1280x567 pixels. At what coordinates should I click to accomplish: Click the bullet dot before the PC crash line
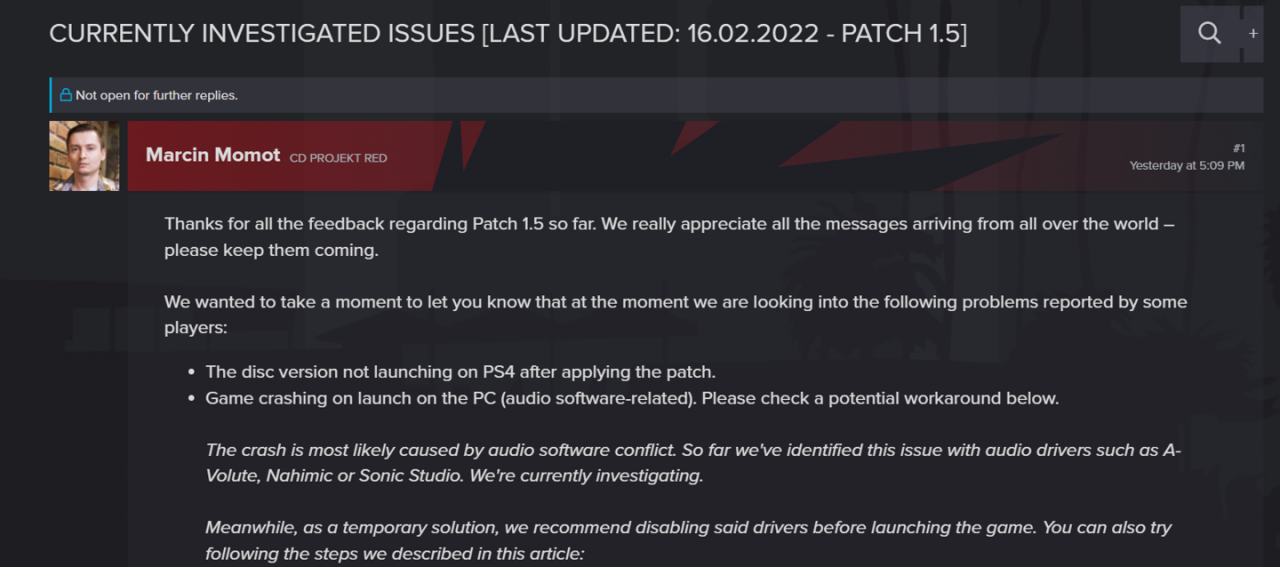[x=191, y=399]
